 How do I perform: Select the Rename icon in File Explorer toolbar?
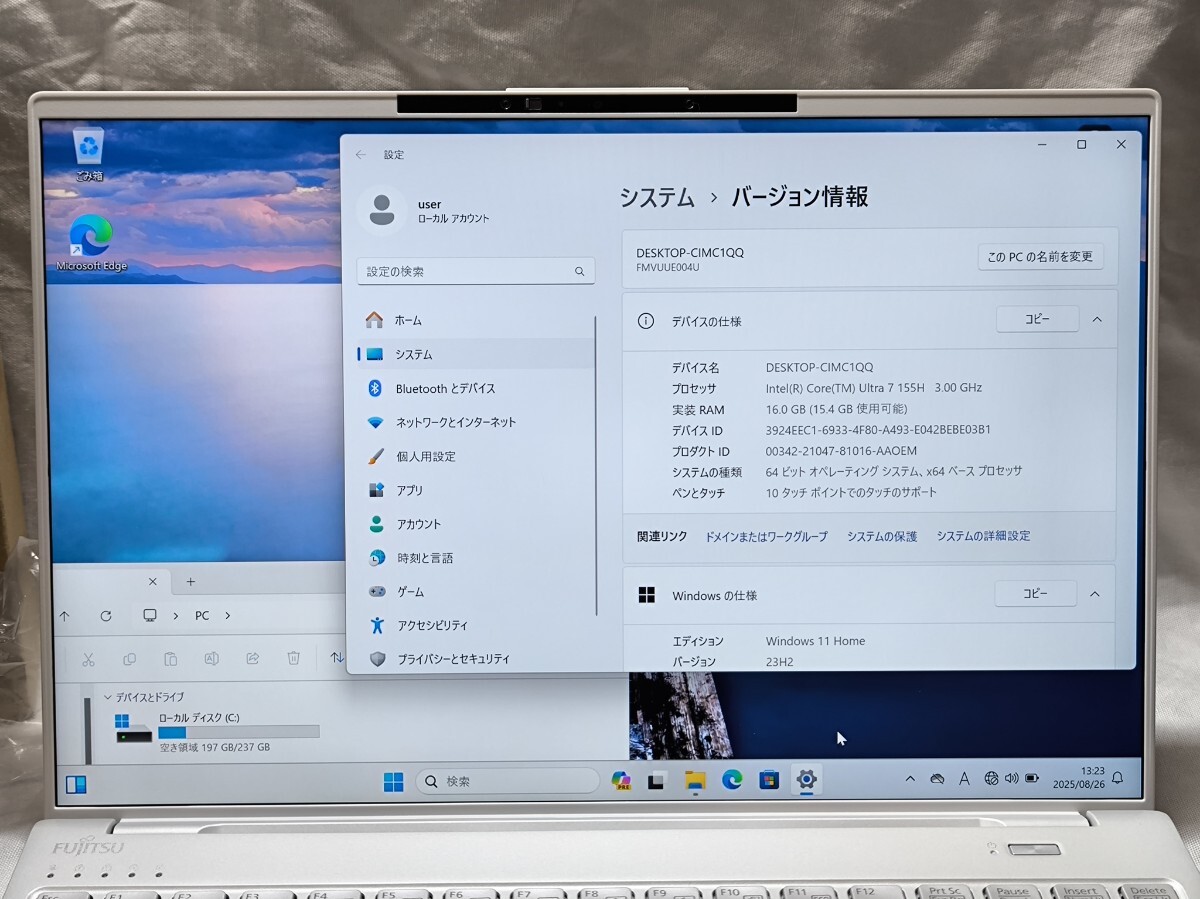pos(212,659)
